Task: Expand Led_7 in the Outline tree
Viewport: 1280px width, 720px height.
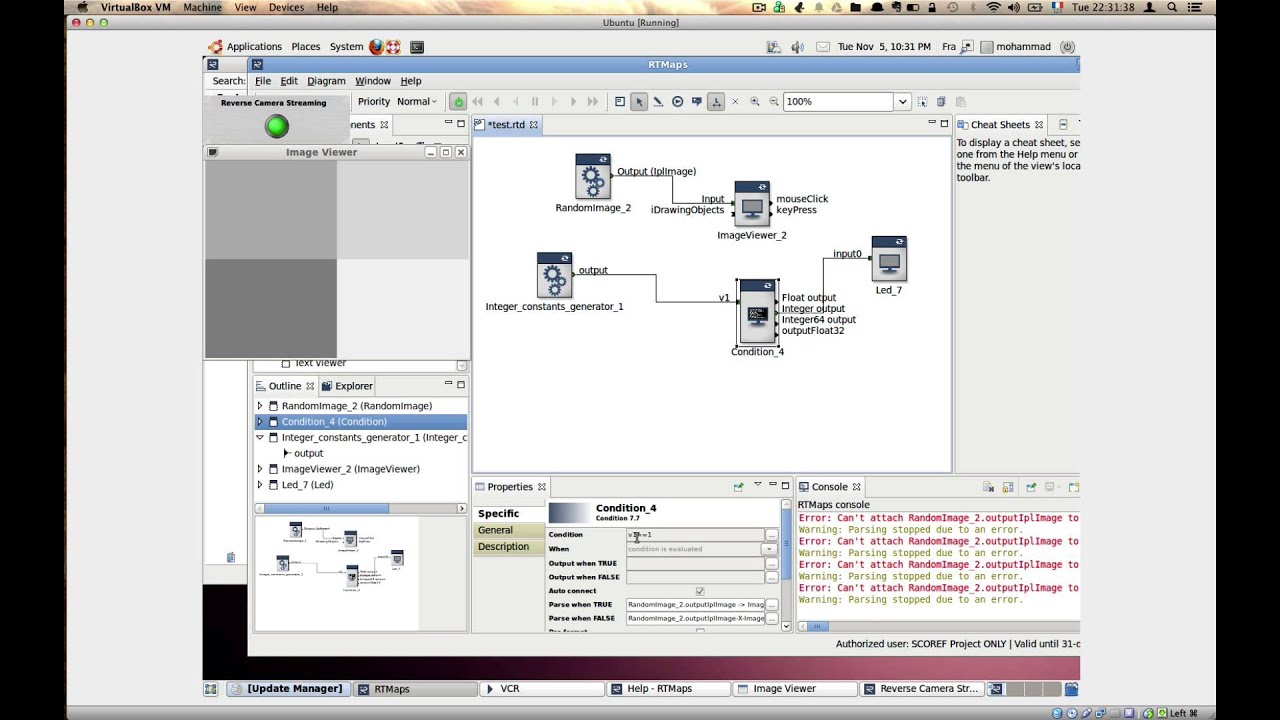Action: (260, 485)
